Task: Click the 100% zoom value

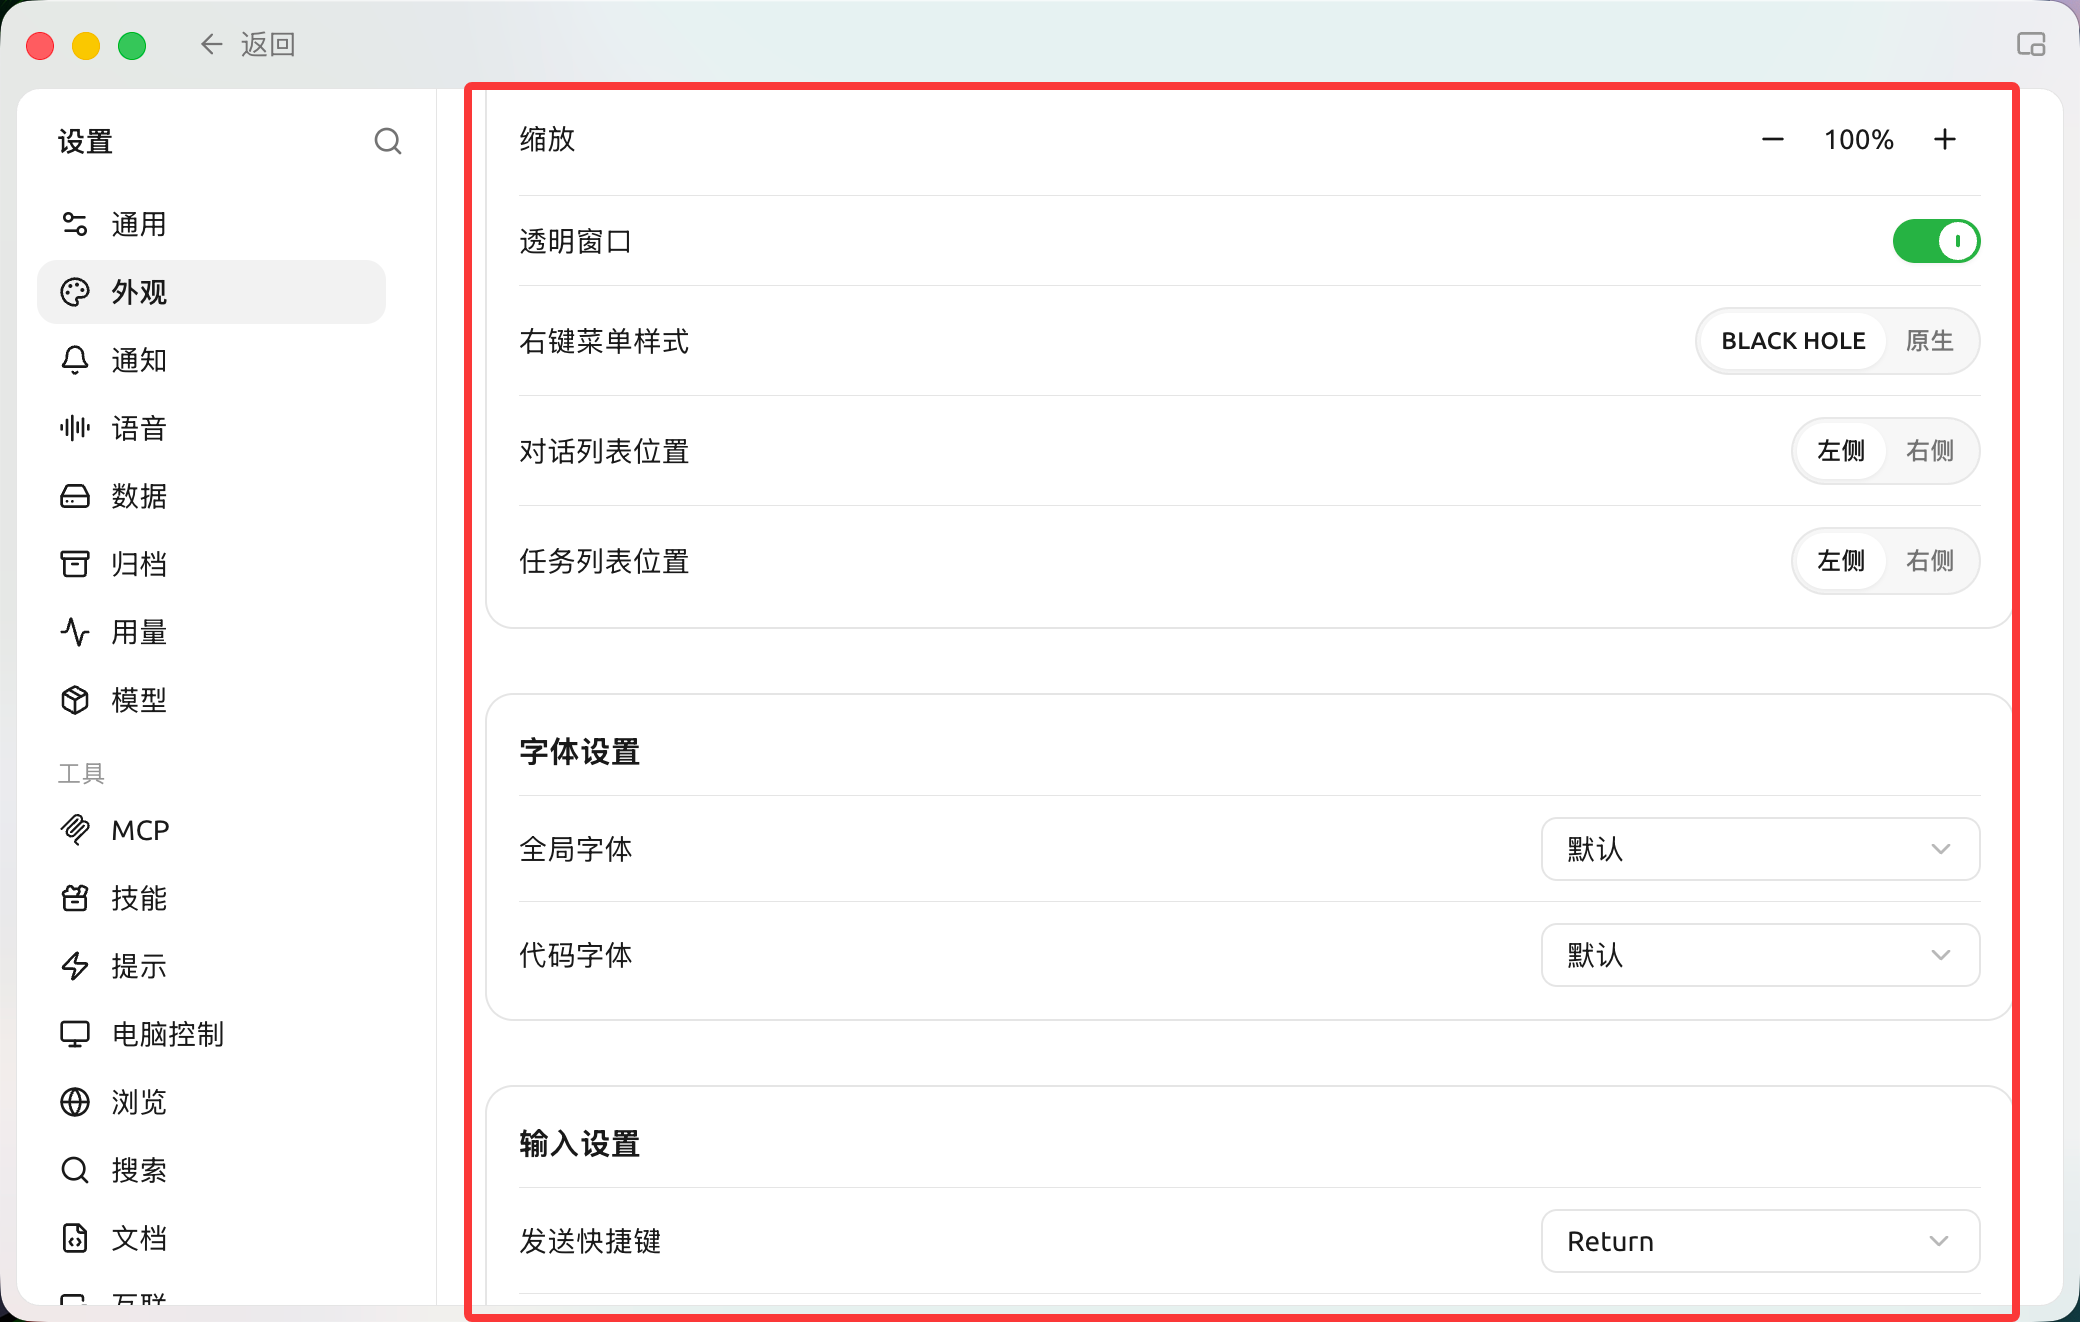Action: tap(1858, 139)
